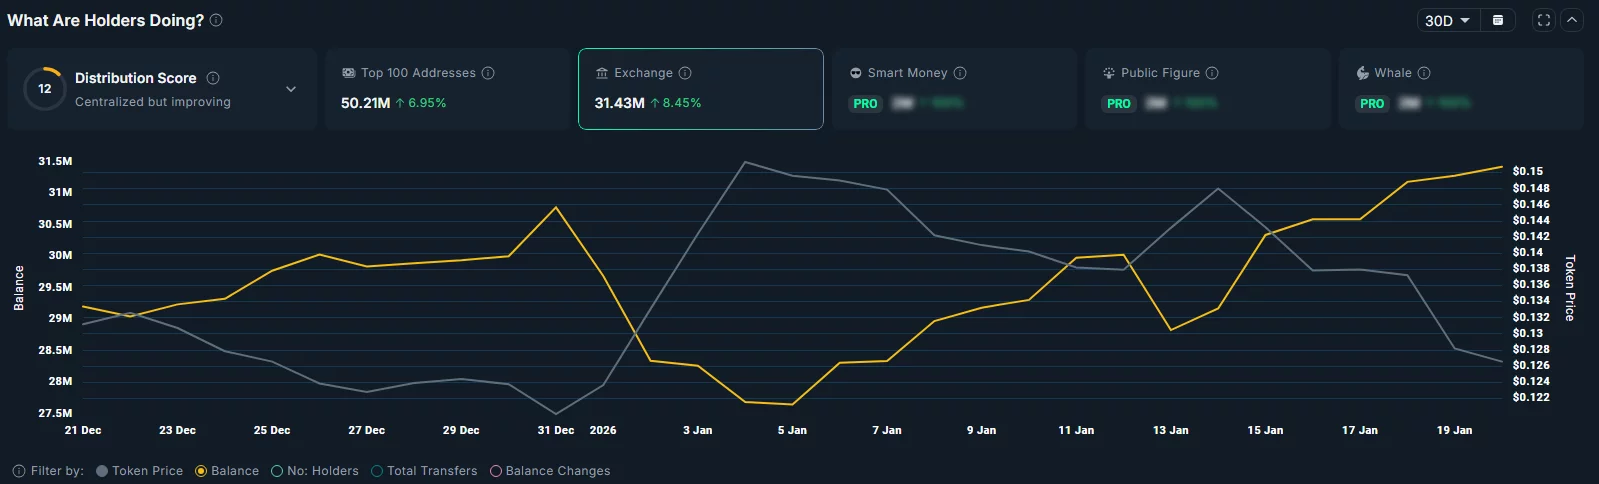Viewport: 1599px width, 484px height.
Task: Click Centralized but improving text
Action: pyautogui.click(x=153, y=102)
